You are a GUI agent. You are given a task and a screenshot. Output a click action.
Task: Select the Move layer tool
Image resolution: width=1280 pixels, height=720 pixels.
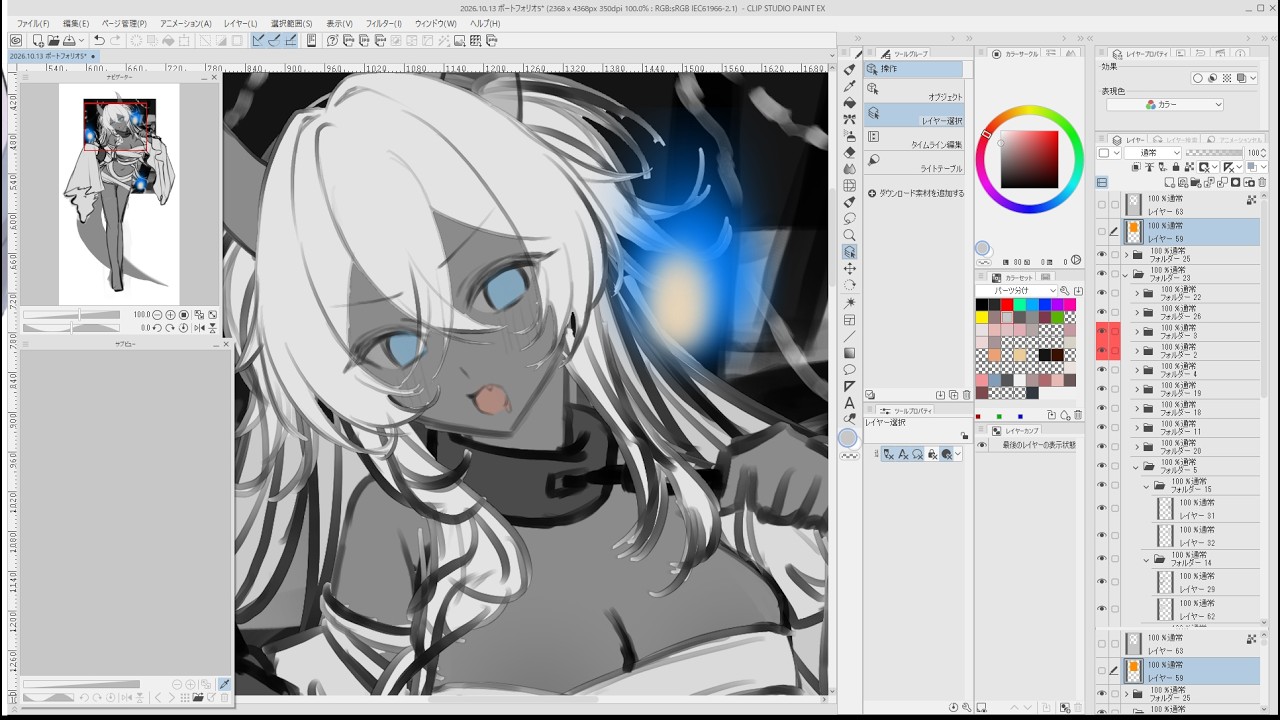(850, 269)
